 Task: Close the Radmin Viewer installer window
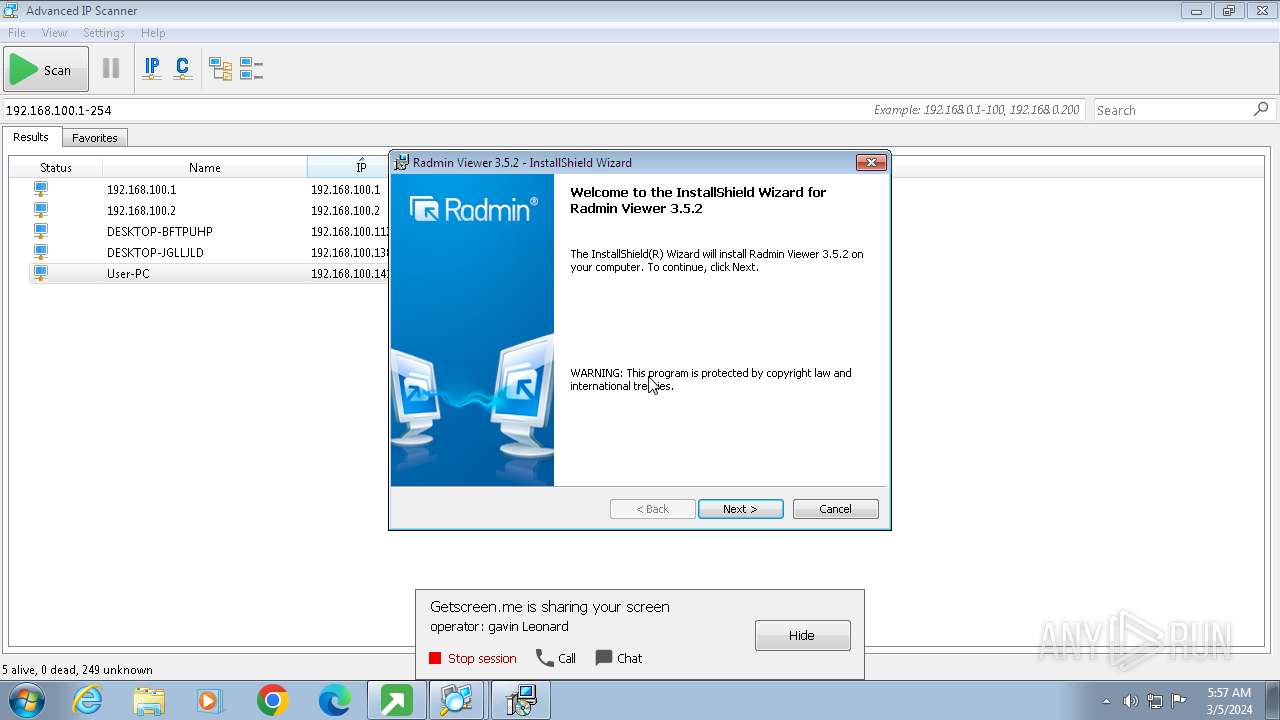tap(871, 162)
